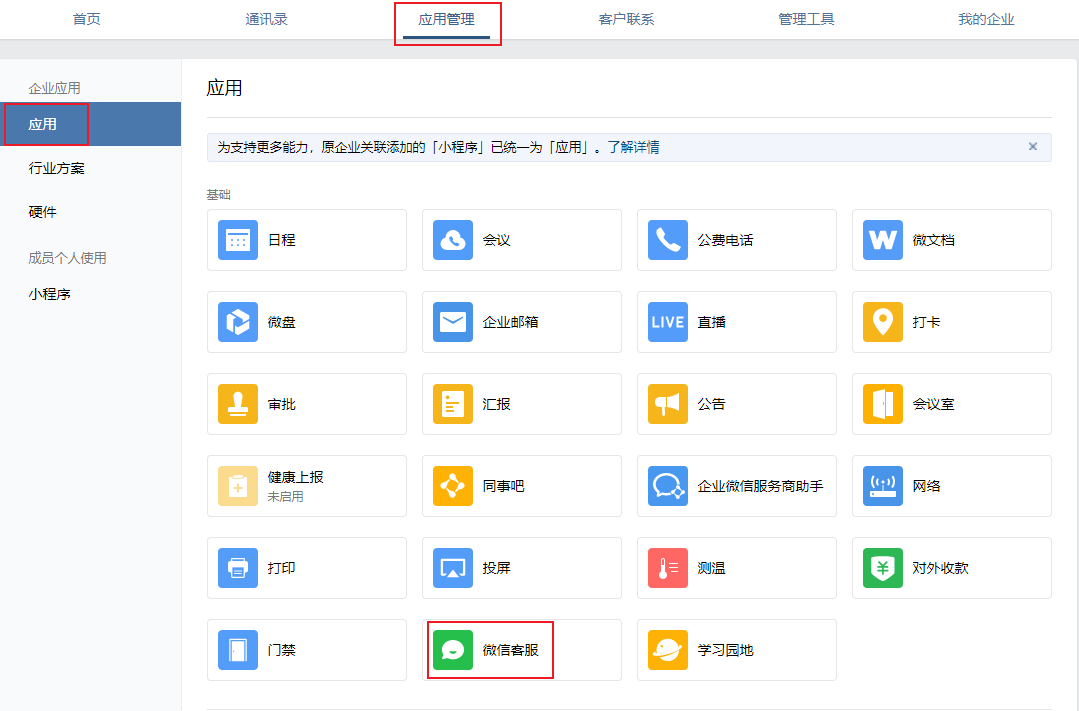Open the green 微信客服 icon
Screen dimensions: 1079x711
click(453, 649)
